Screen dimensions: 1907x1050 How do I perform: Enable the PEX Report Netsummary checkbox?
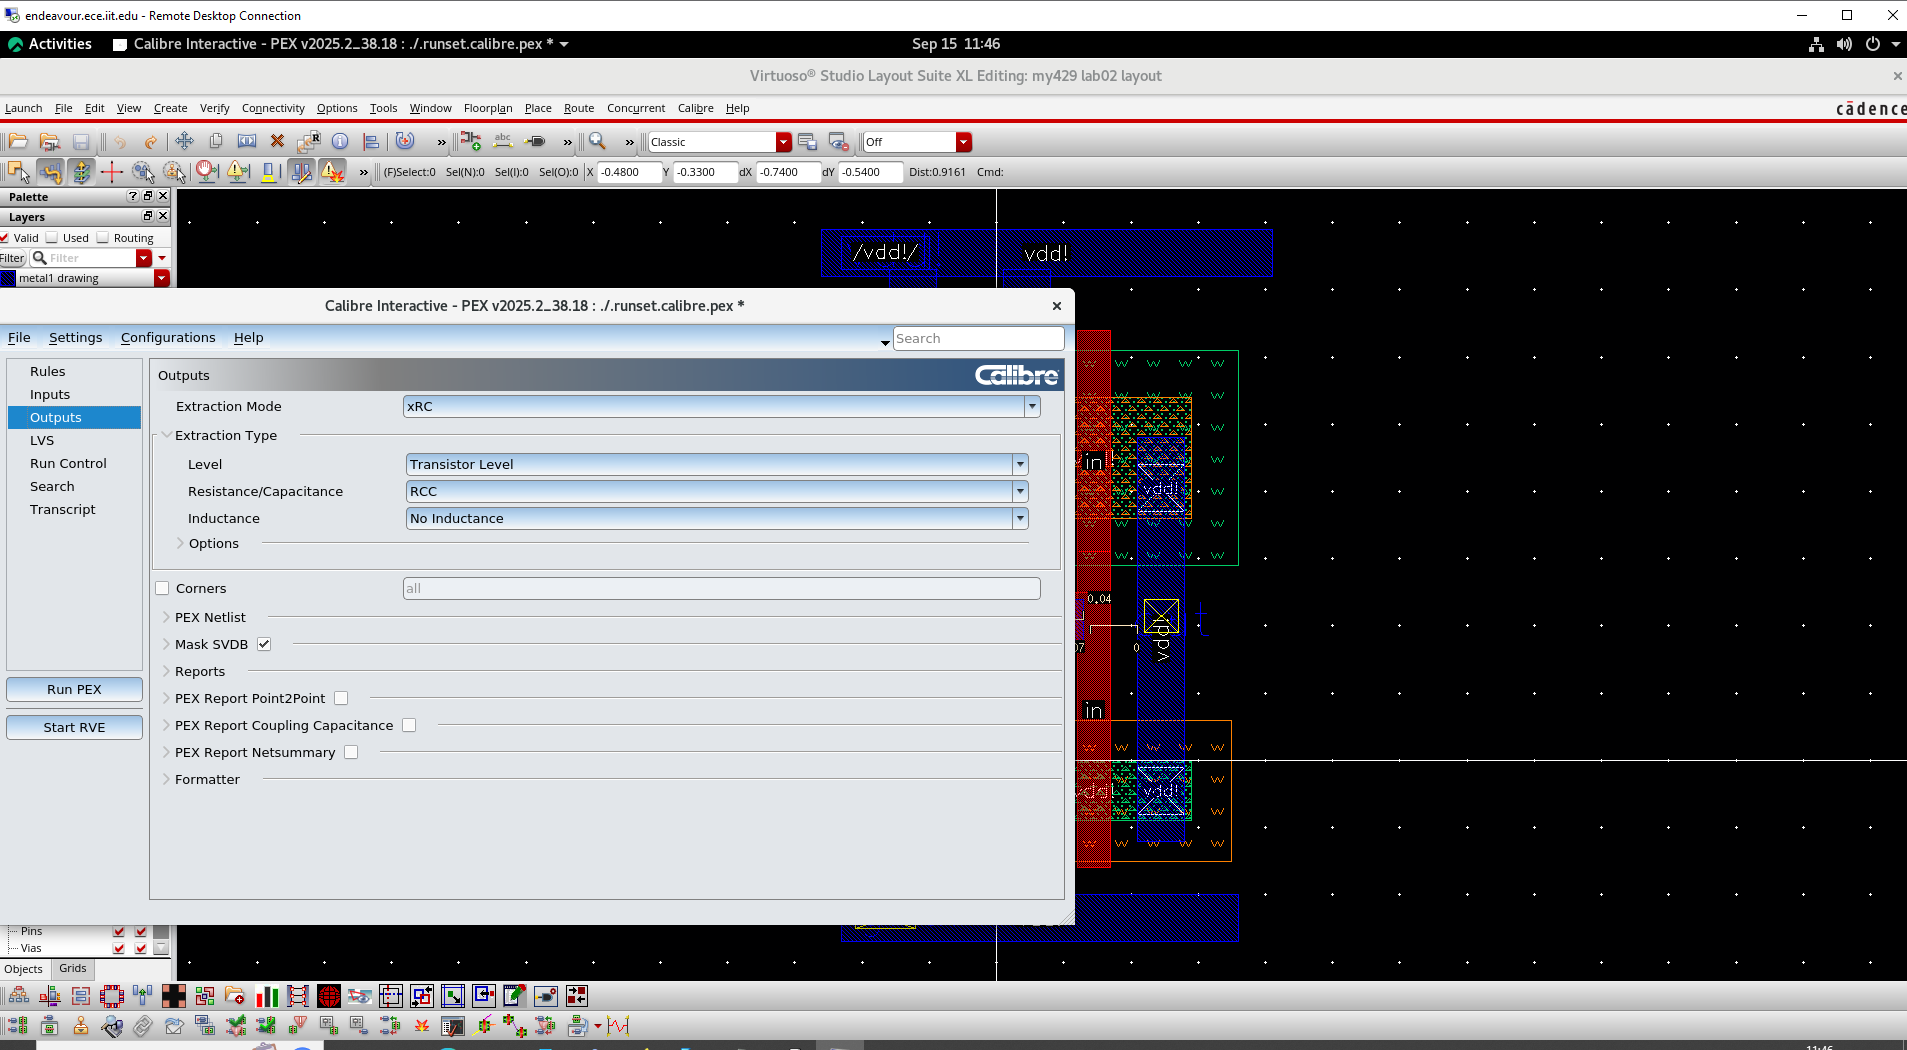tap(351, 752)
